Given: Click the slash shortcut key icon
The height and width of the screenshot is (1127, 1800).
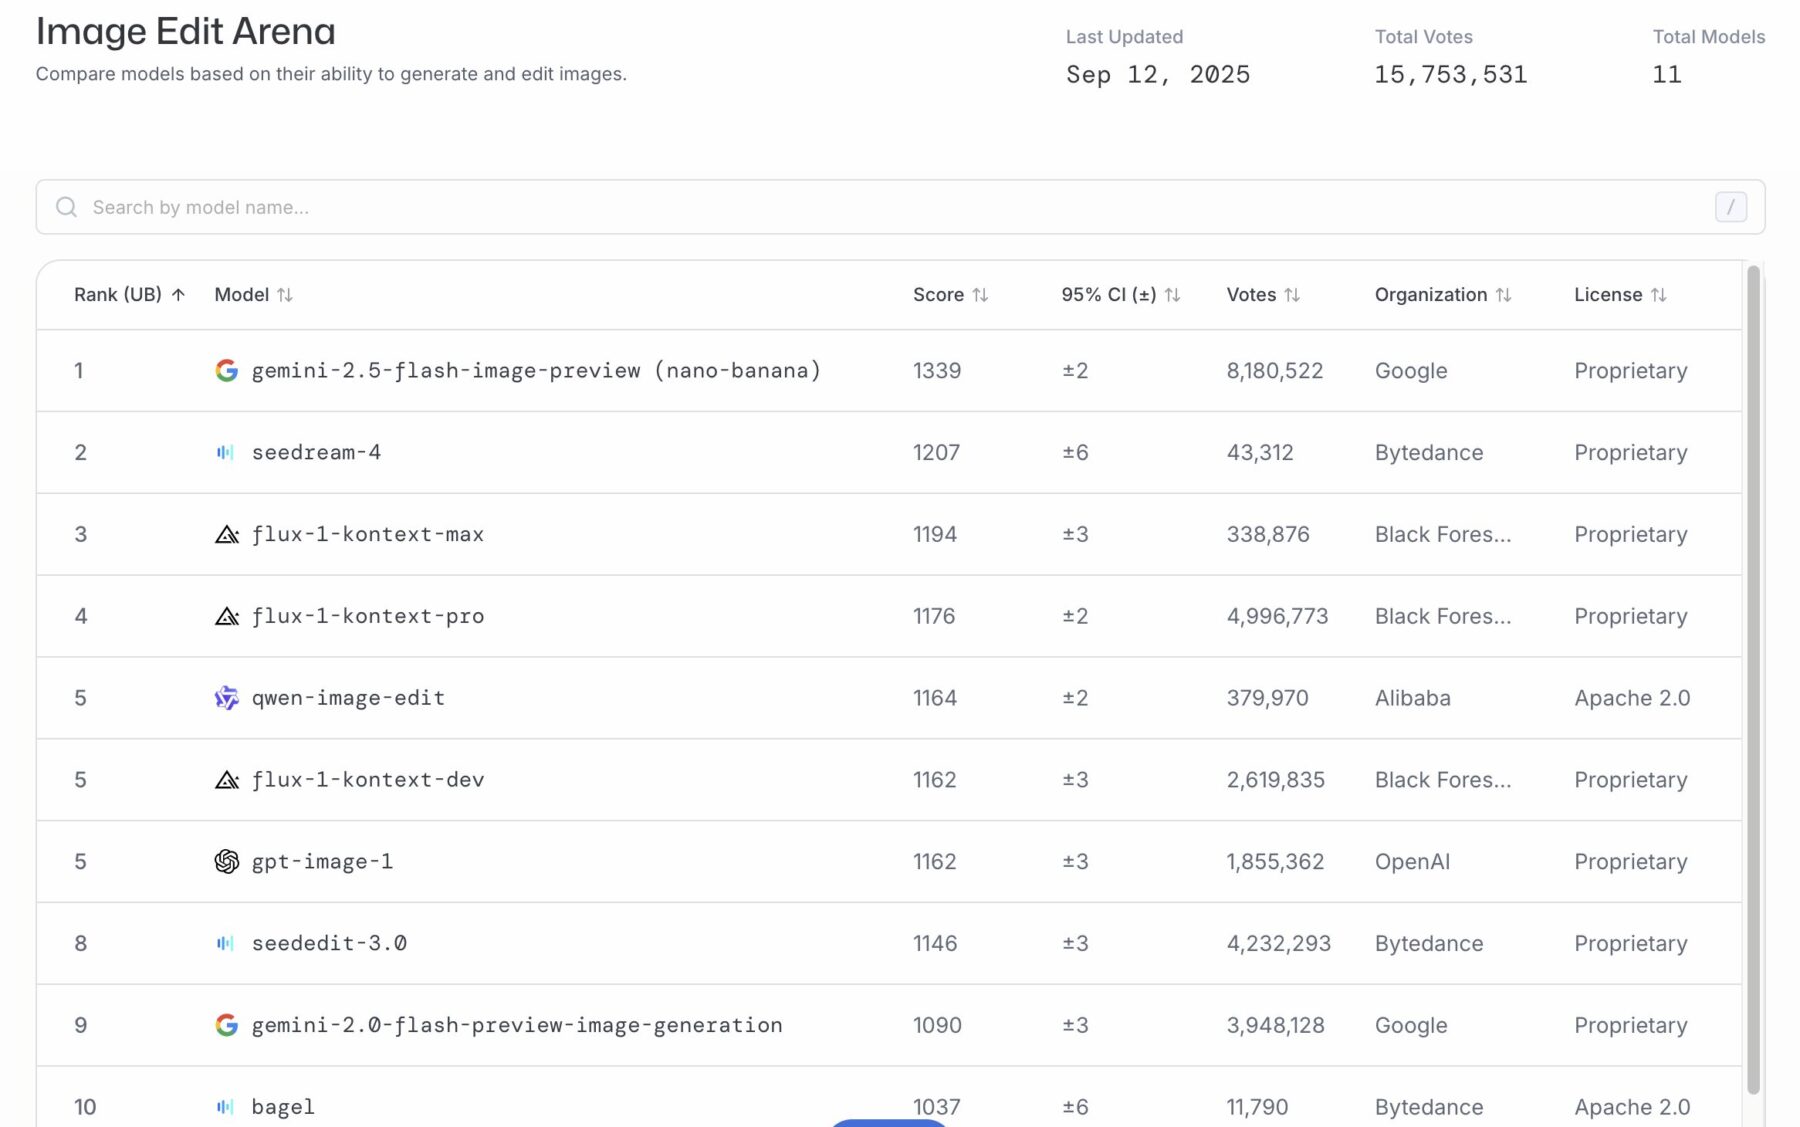Looking at the screenshot, I should pyautogui.click(x=1730, y=207).
